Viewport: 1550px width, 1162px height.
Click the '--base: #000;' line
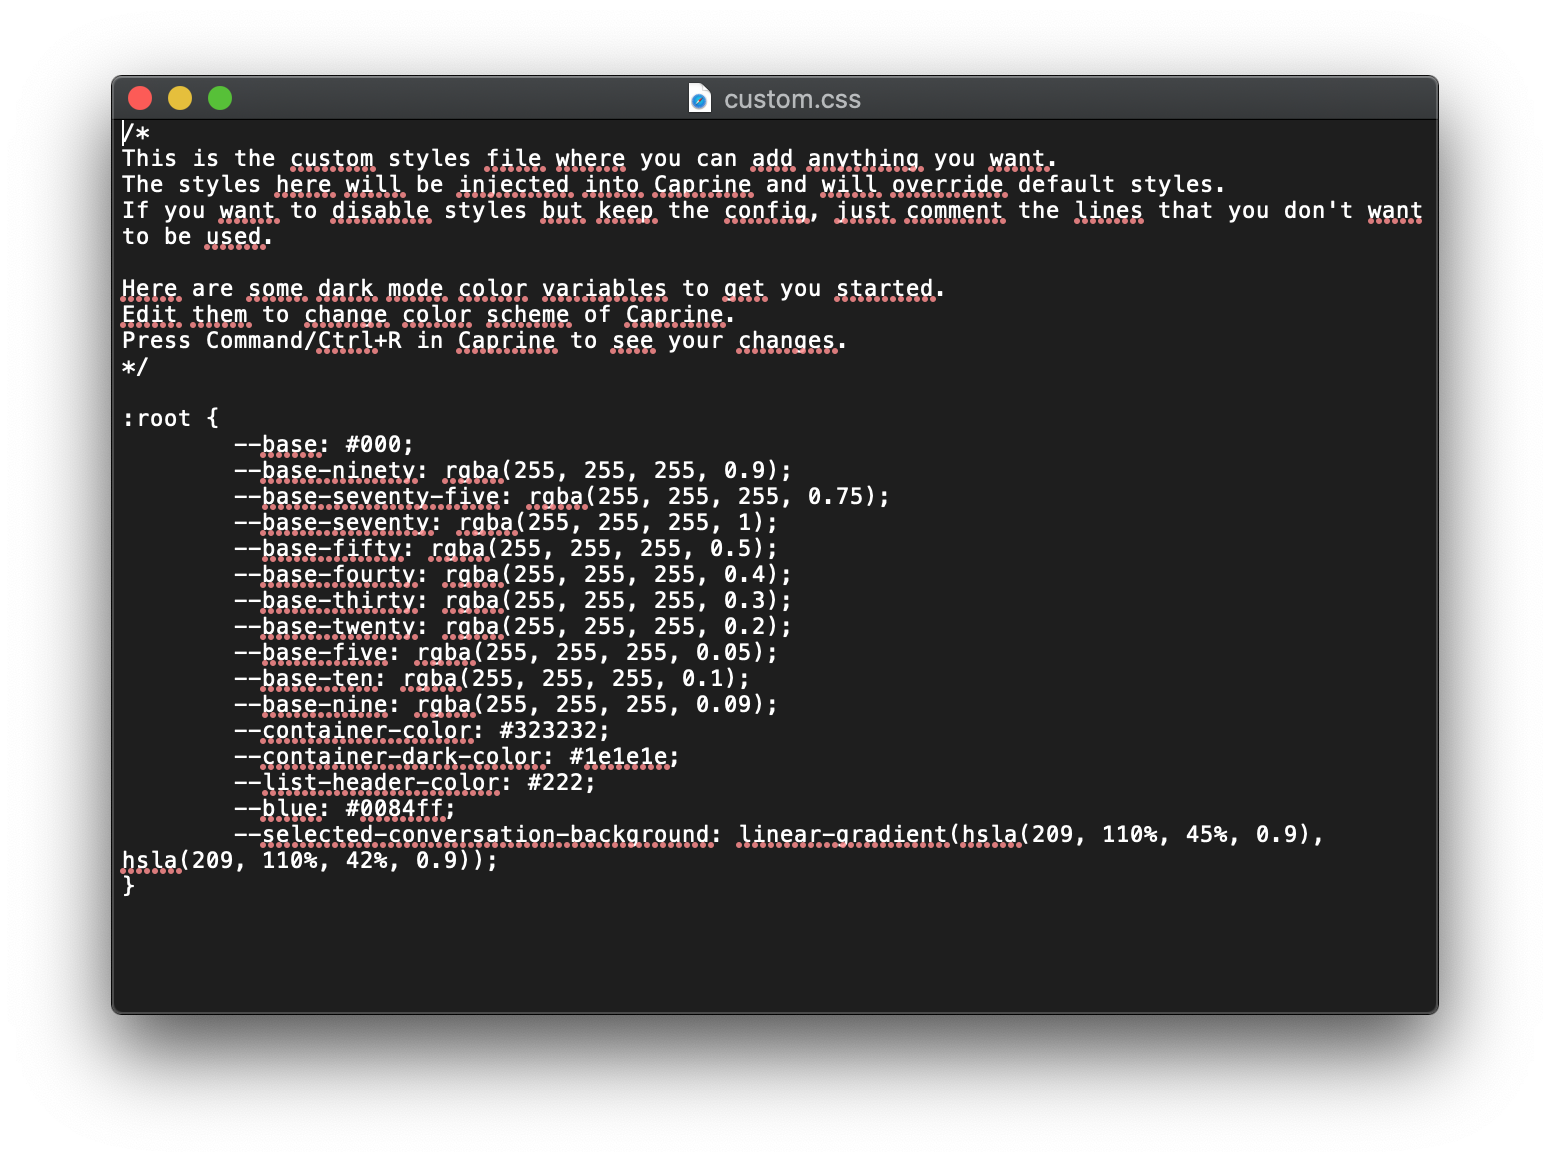pyautogui.click(x=323, y=444)
